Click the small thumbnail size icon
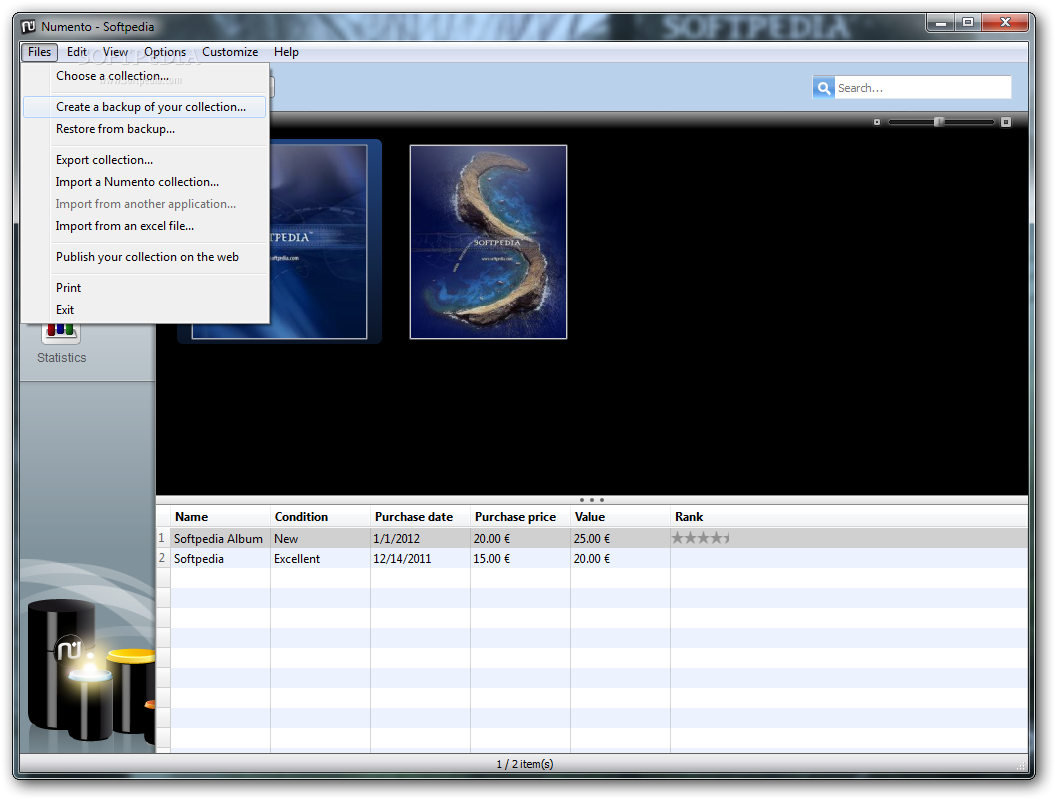 click(x=877, y=122)
